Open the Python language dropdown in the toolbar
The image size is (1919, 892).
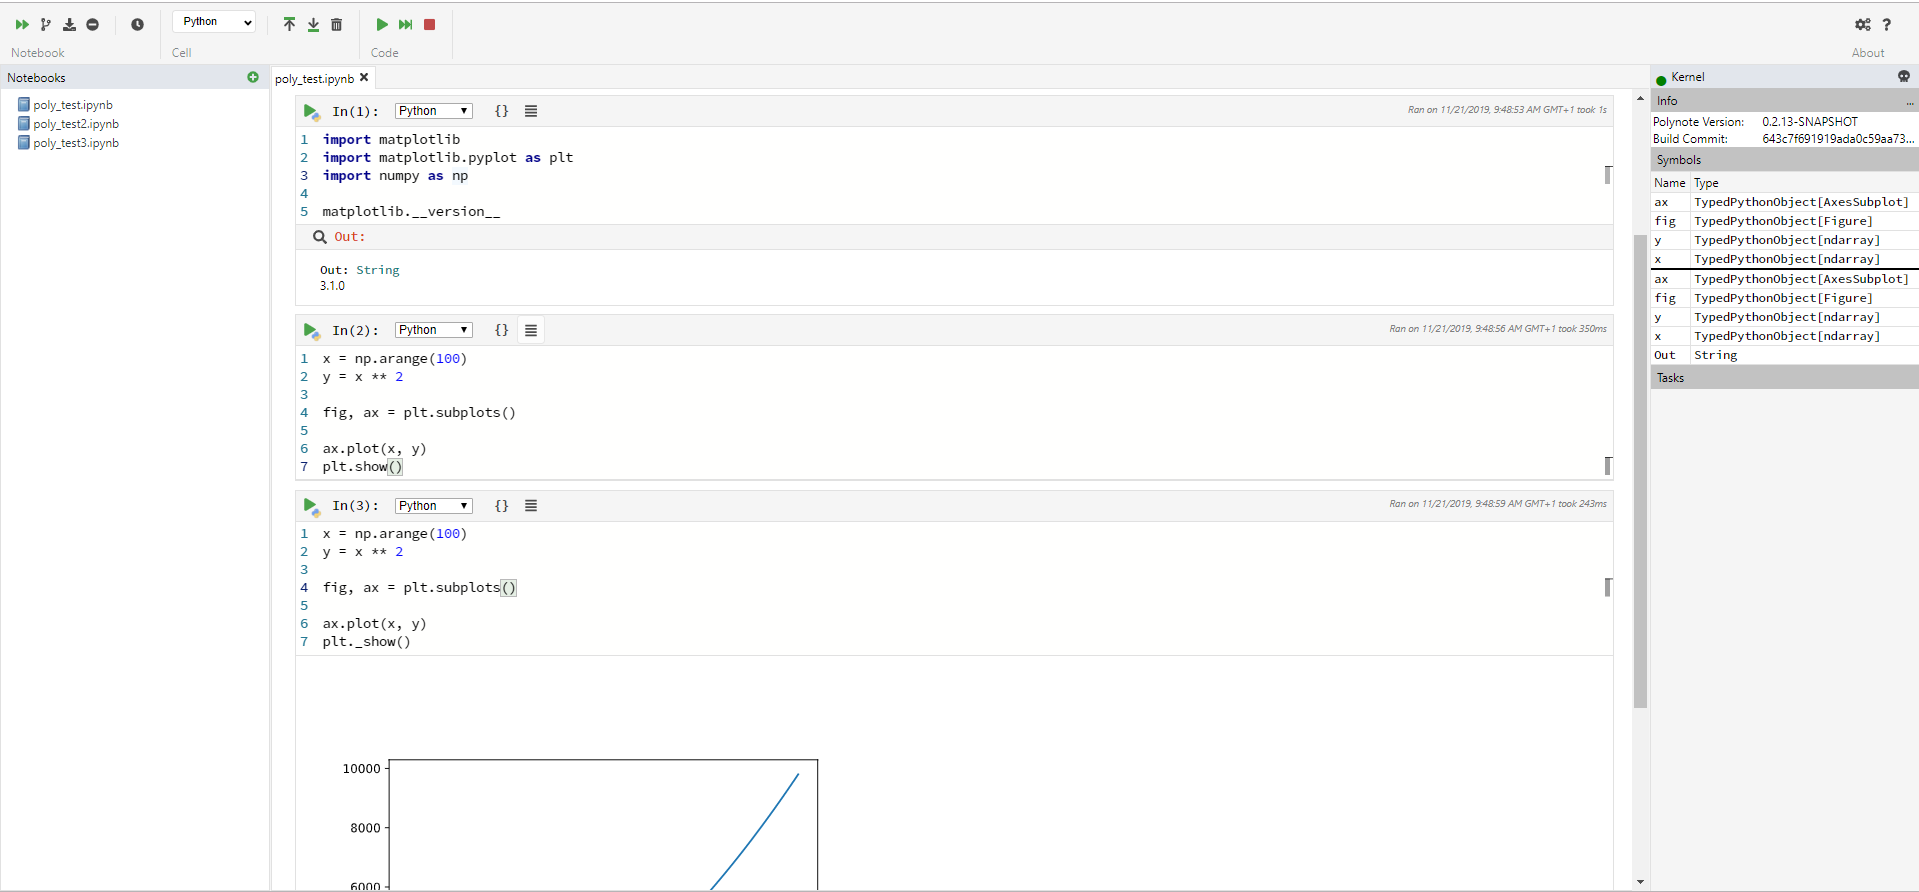(x=213, y=21)
